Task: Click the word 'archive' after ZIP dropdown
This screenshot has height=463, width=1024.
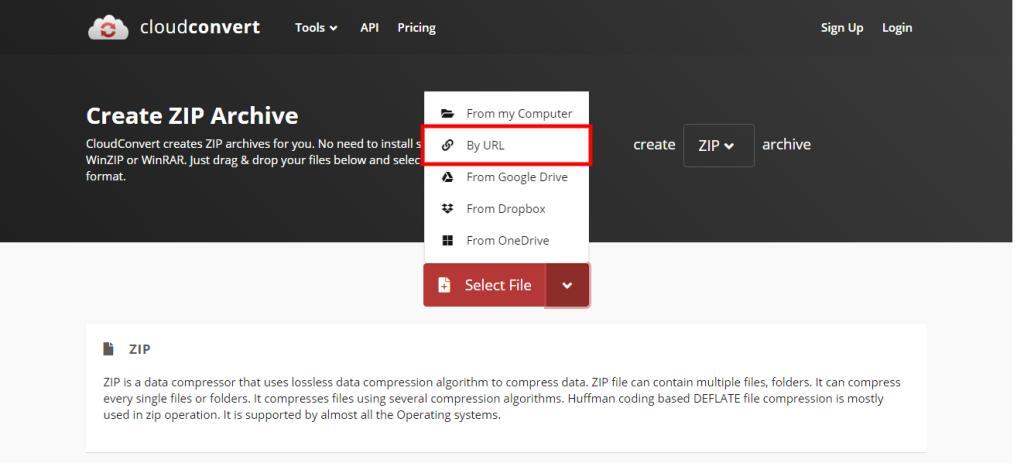Action: point(786,144)
